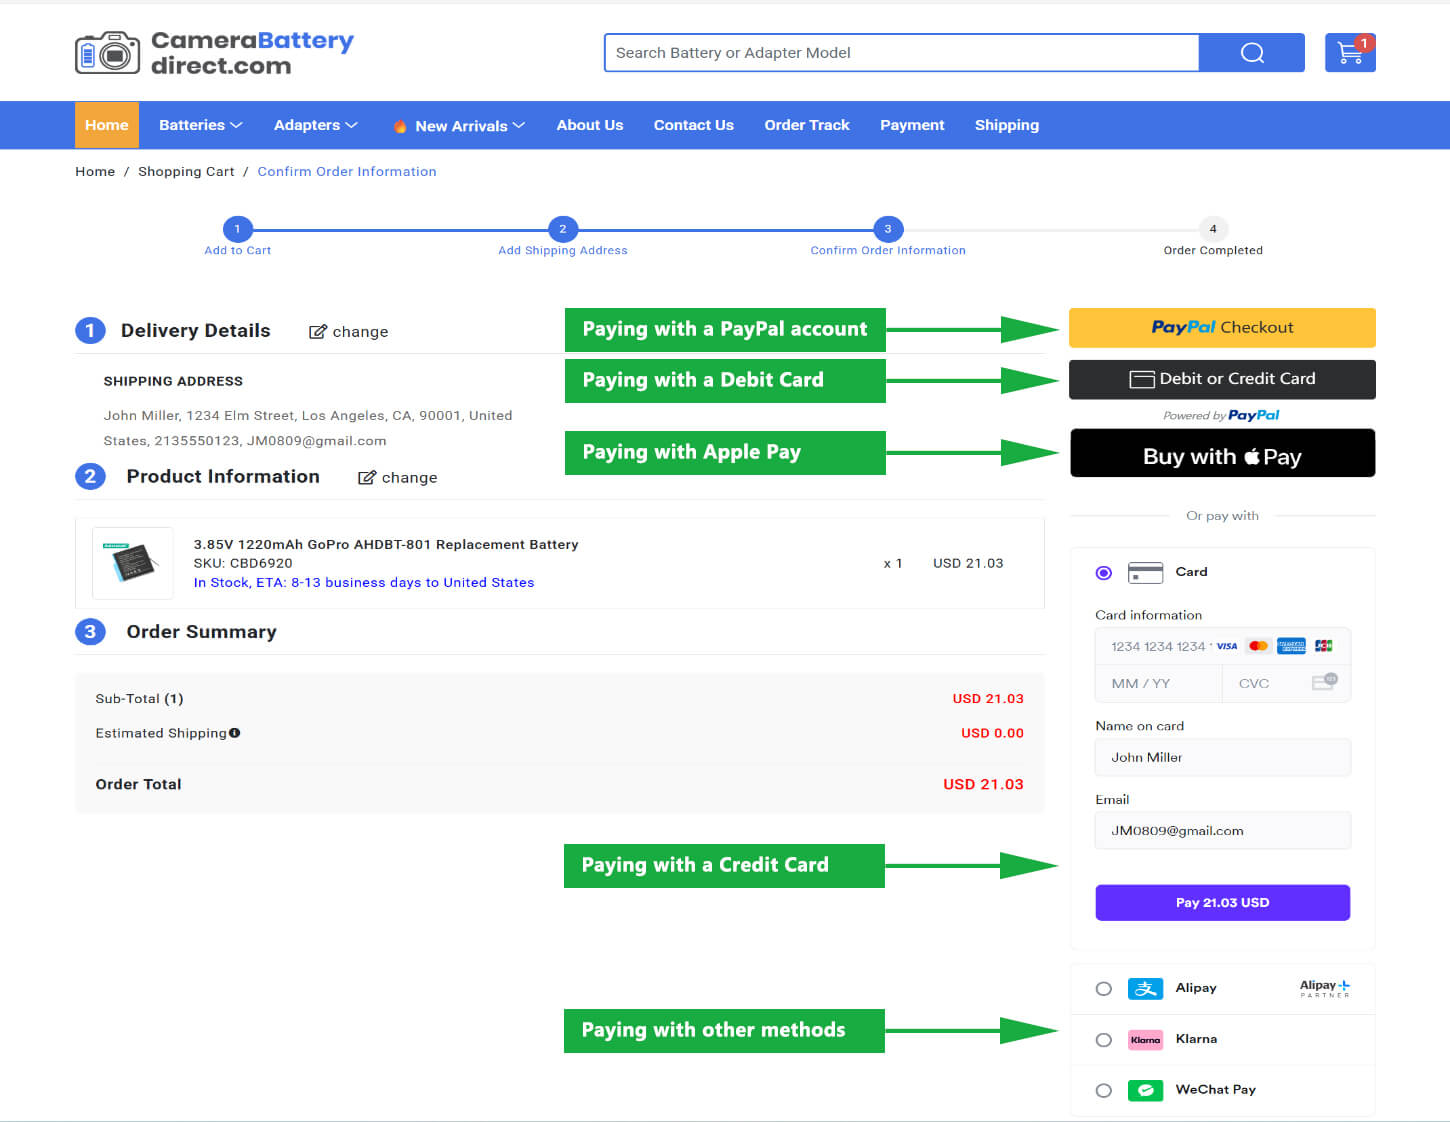This screenshot has width=1450, height=1122.
Task: Select the Card payment radio button
Action: click(1104, 573)
